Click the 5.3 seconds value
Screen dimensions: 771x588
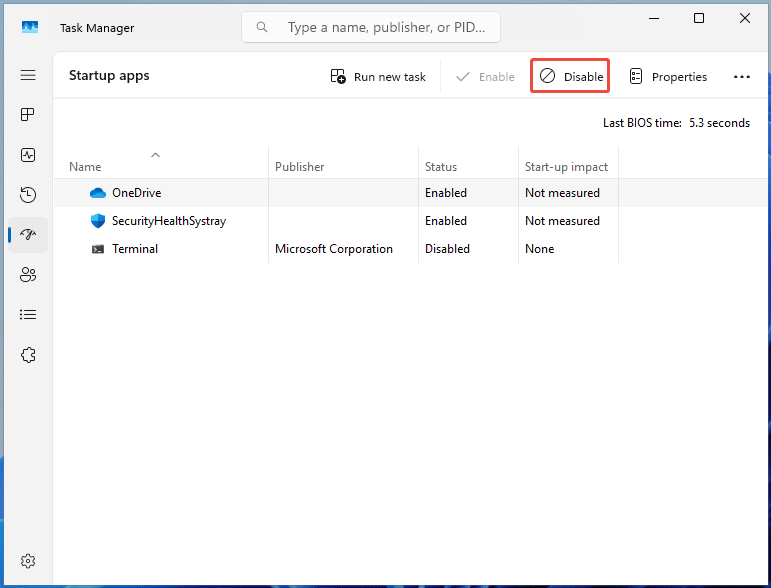[719, 123]
